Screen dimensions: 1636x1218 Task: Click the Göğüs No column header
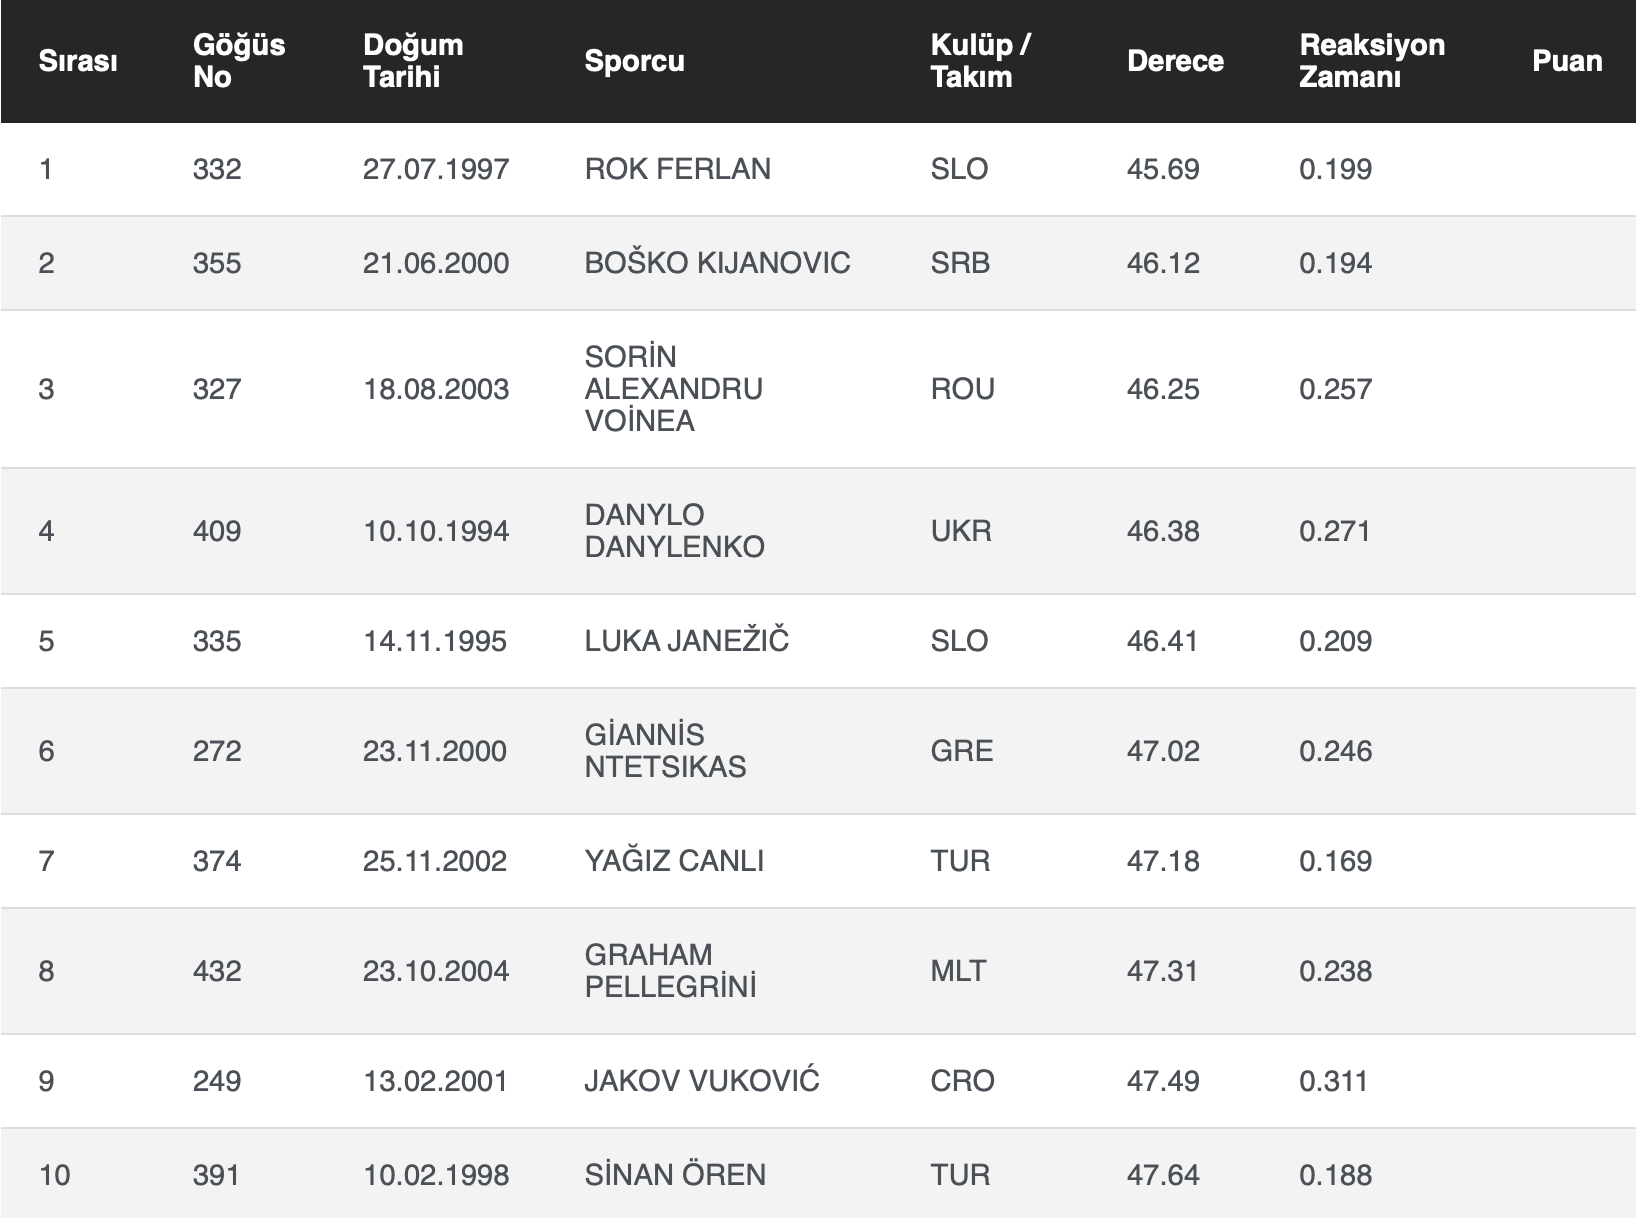(239, 61)
